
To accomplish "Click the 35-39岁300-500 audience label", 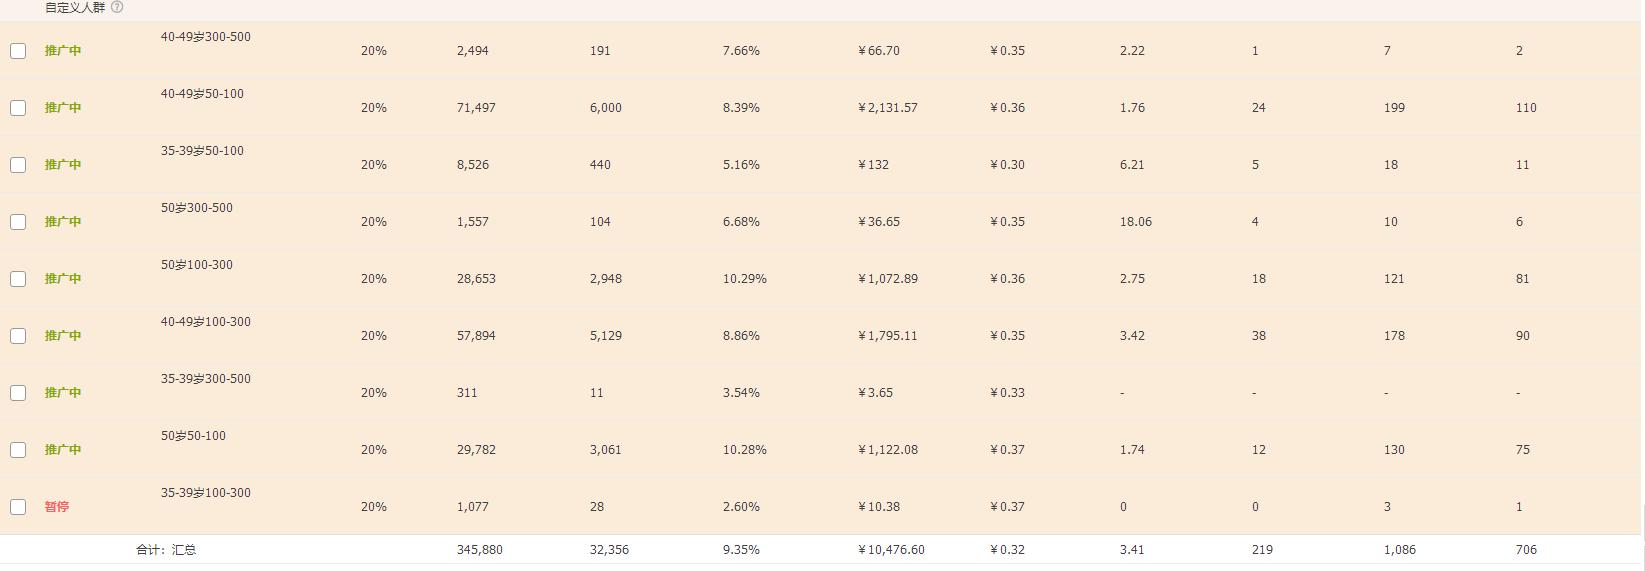I will [205, 379].
